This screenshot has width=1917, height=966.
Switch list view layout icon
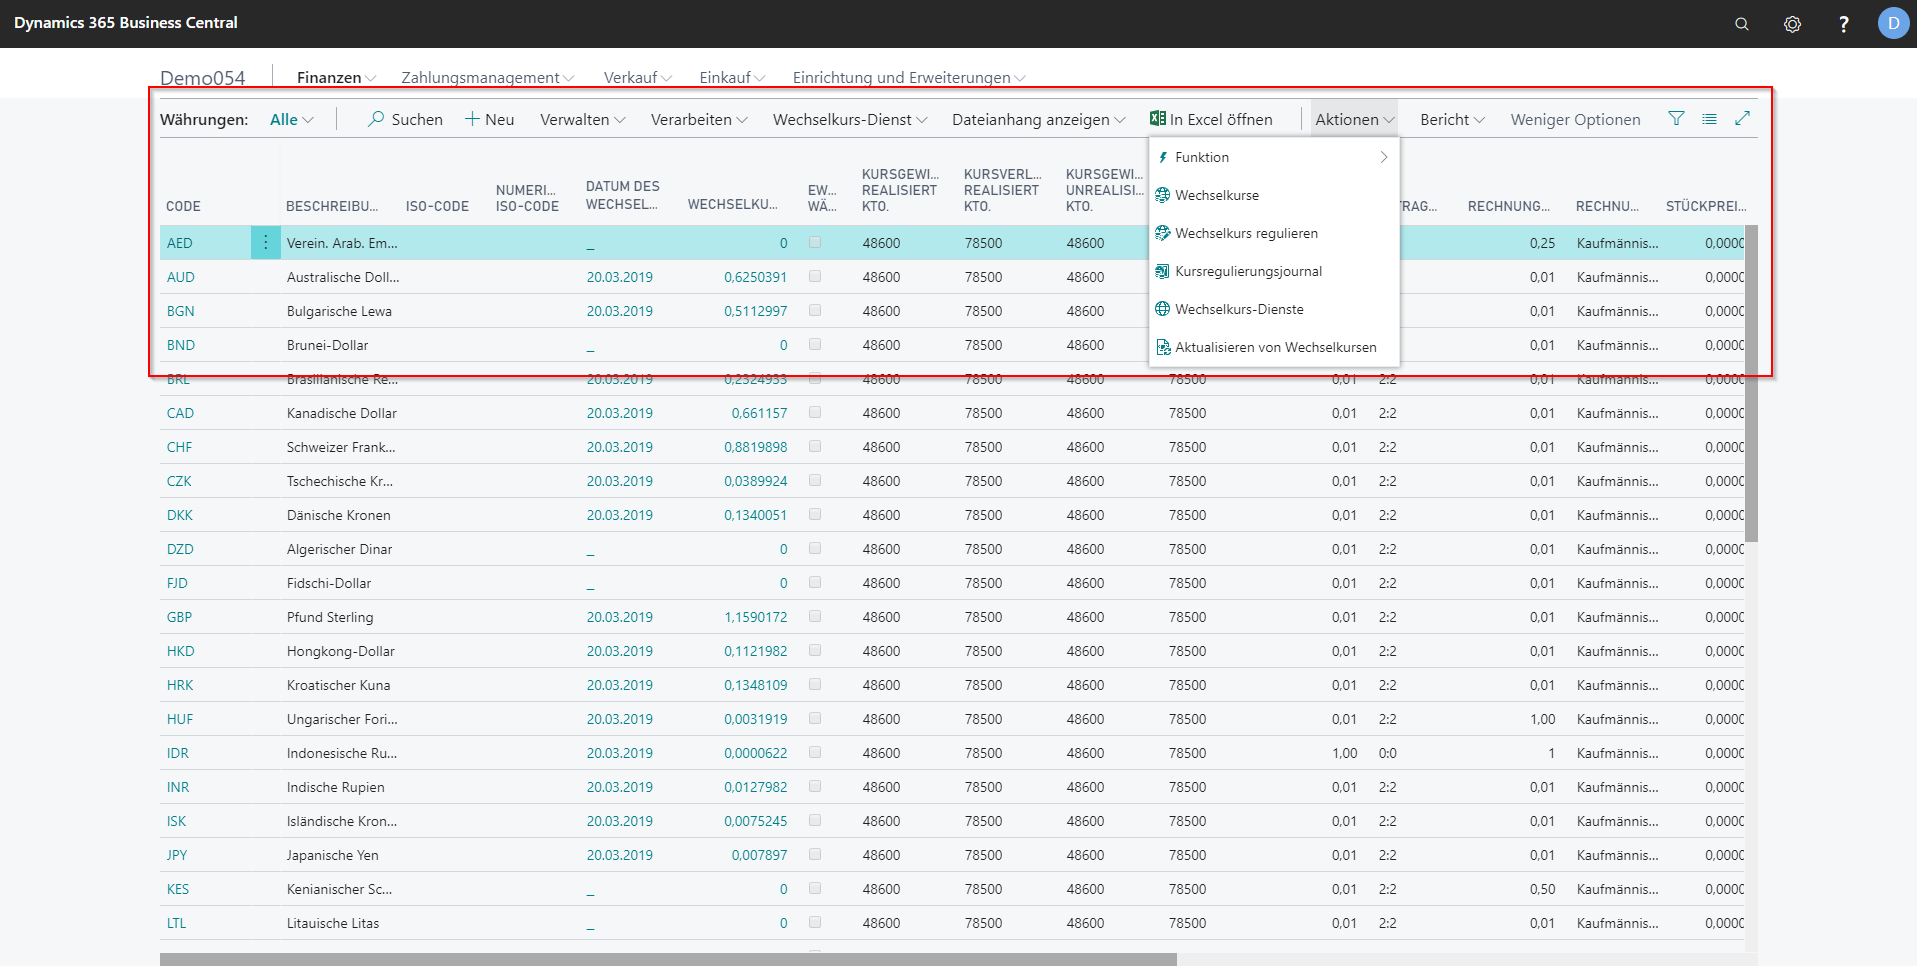[1709, 119]
